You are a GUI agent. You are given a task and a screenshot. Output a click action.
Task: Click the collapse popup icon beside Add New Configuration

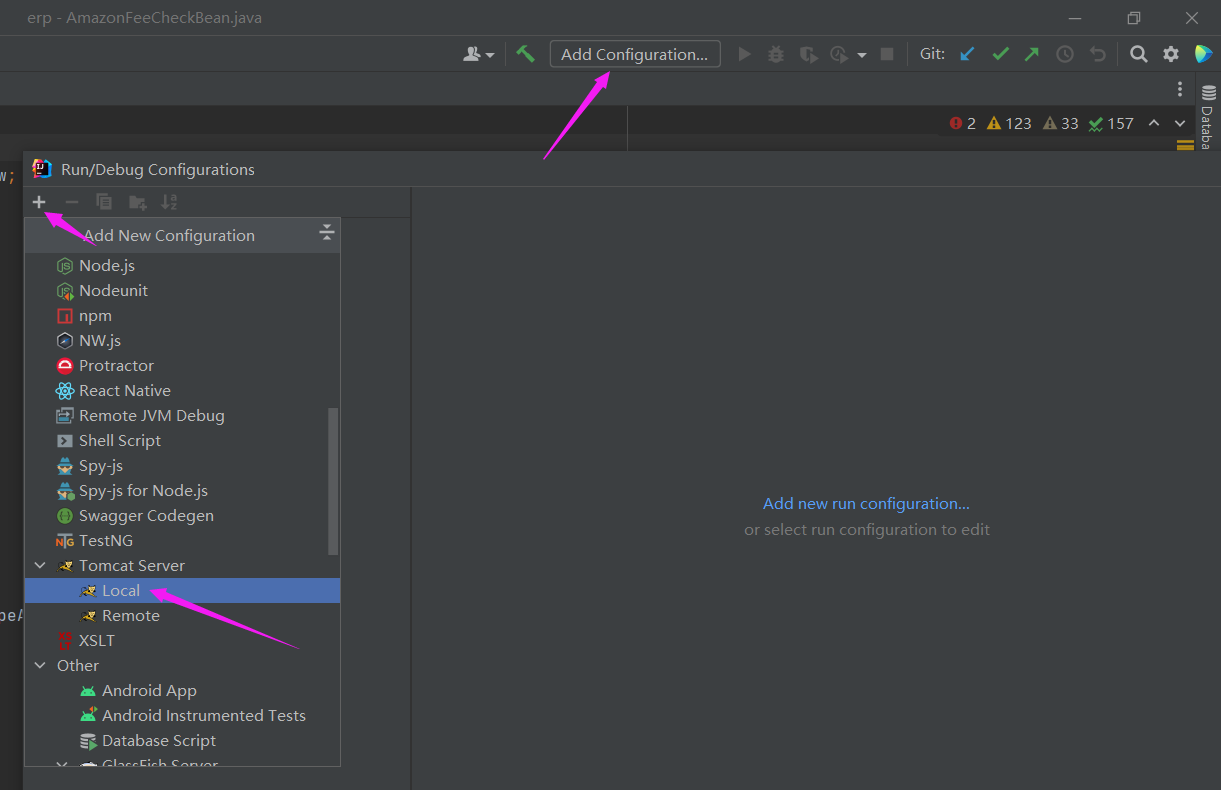point(326,233)
